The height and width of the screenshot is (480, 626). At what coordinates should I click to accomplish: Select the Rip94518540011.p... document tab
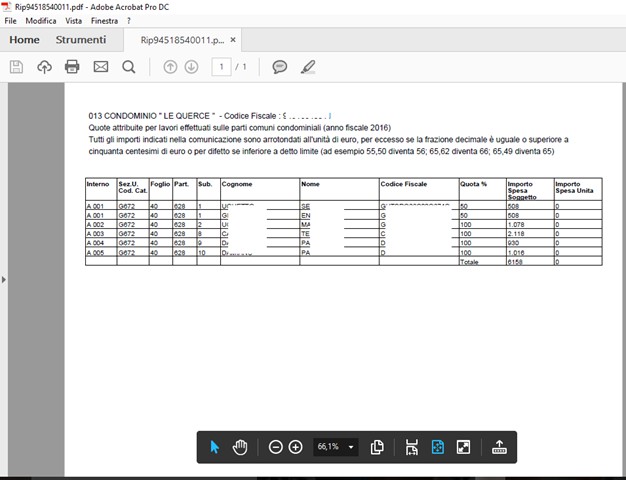pos(182,40)
